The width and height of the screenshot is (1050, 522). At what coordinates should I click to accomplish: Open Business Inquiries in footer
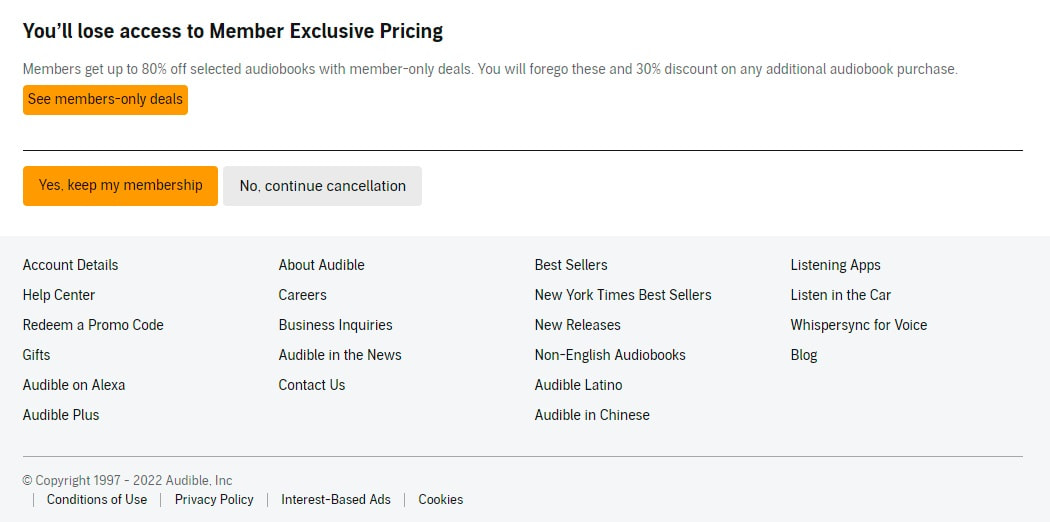tap(335, 325)
